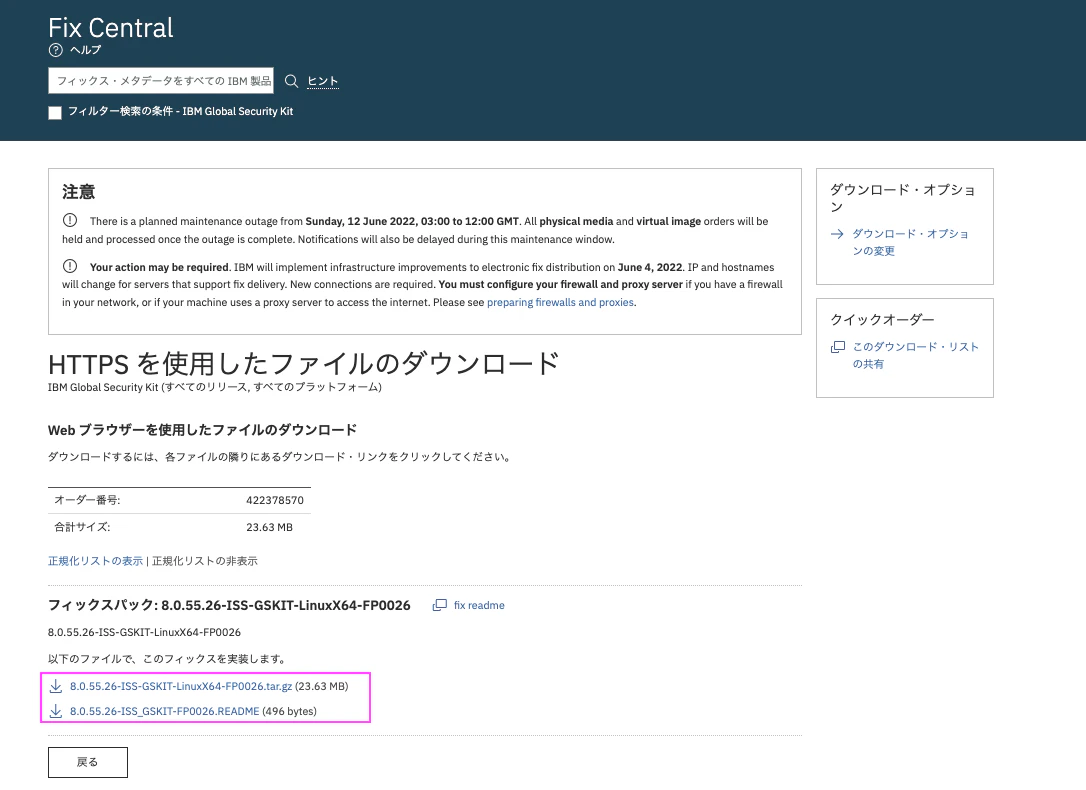Open the ヘルプ link
Image resolution: width=1086 pixels, height=790 pixels.
pyautogui.click(x=85, y=50)
